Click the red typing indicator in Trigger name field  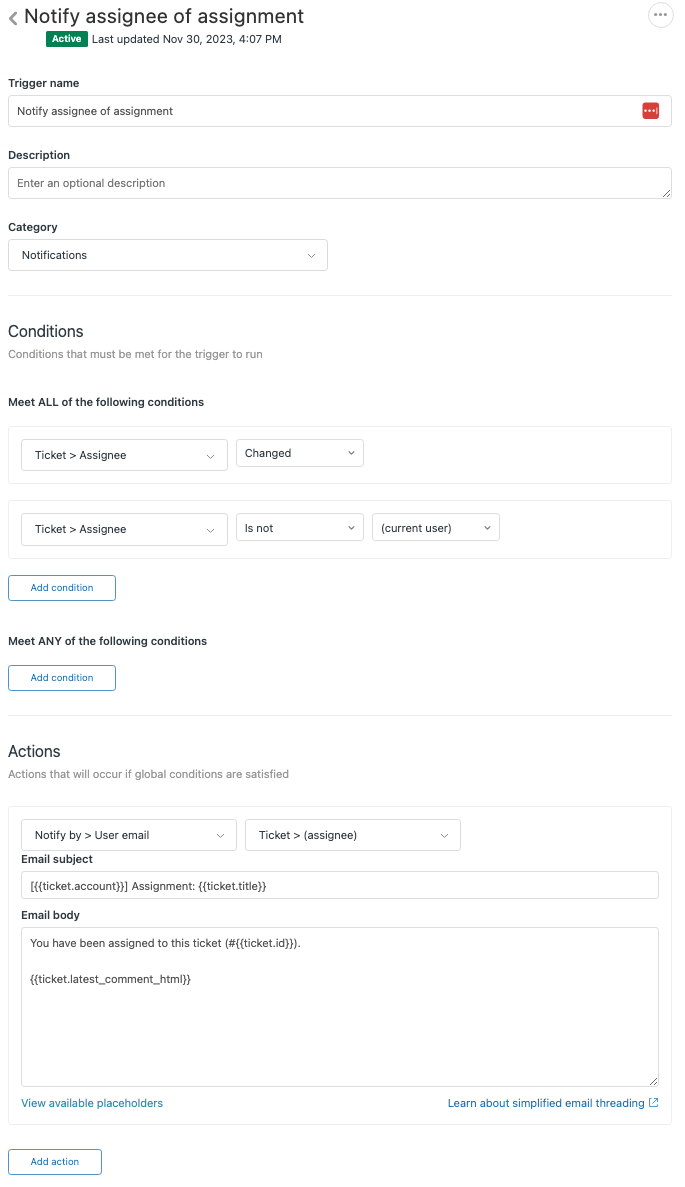(651, 110)
